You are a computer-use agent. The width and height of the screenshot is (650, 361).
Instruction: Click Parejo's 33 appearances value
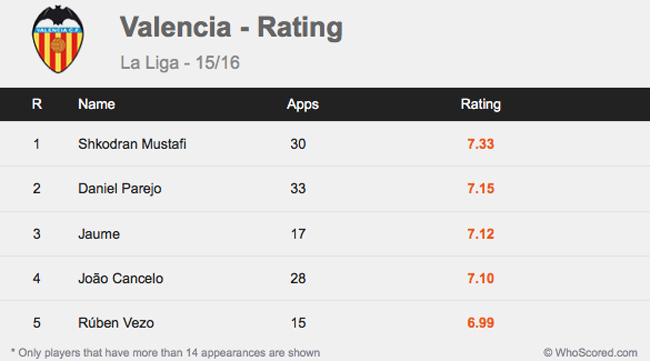click(x=298, y=189)
